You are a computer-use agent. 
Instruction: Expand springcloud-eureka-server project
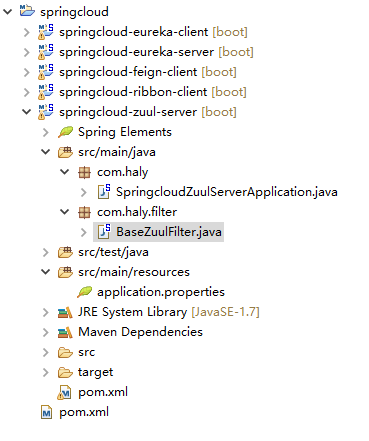tap(27, 52)
